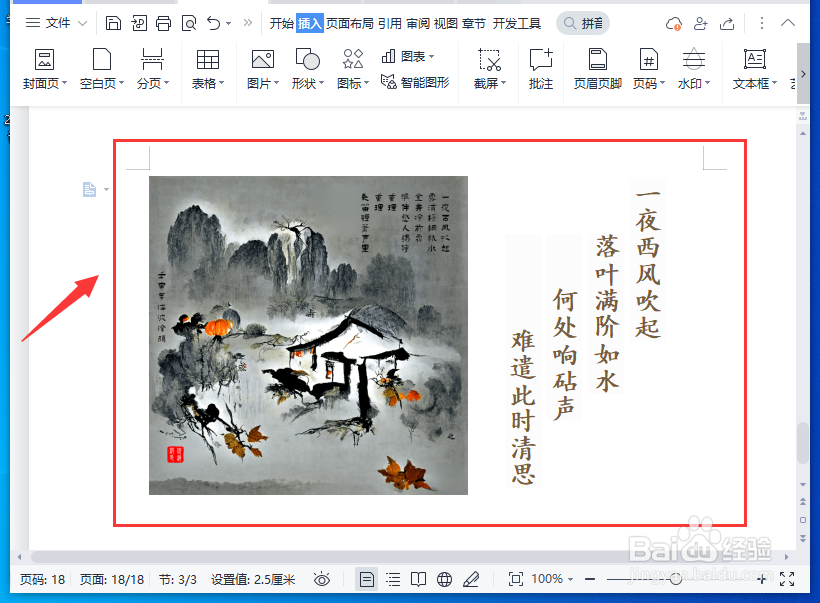The image size is (820, 603).
Task: Click the cloud sync status icon
Action: [x=674, y=24]
